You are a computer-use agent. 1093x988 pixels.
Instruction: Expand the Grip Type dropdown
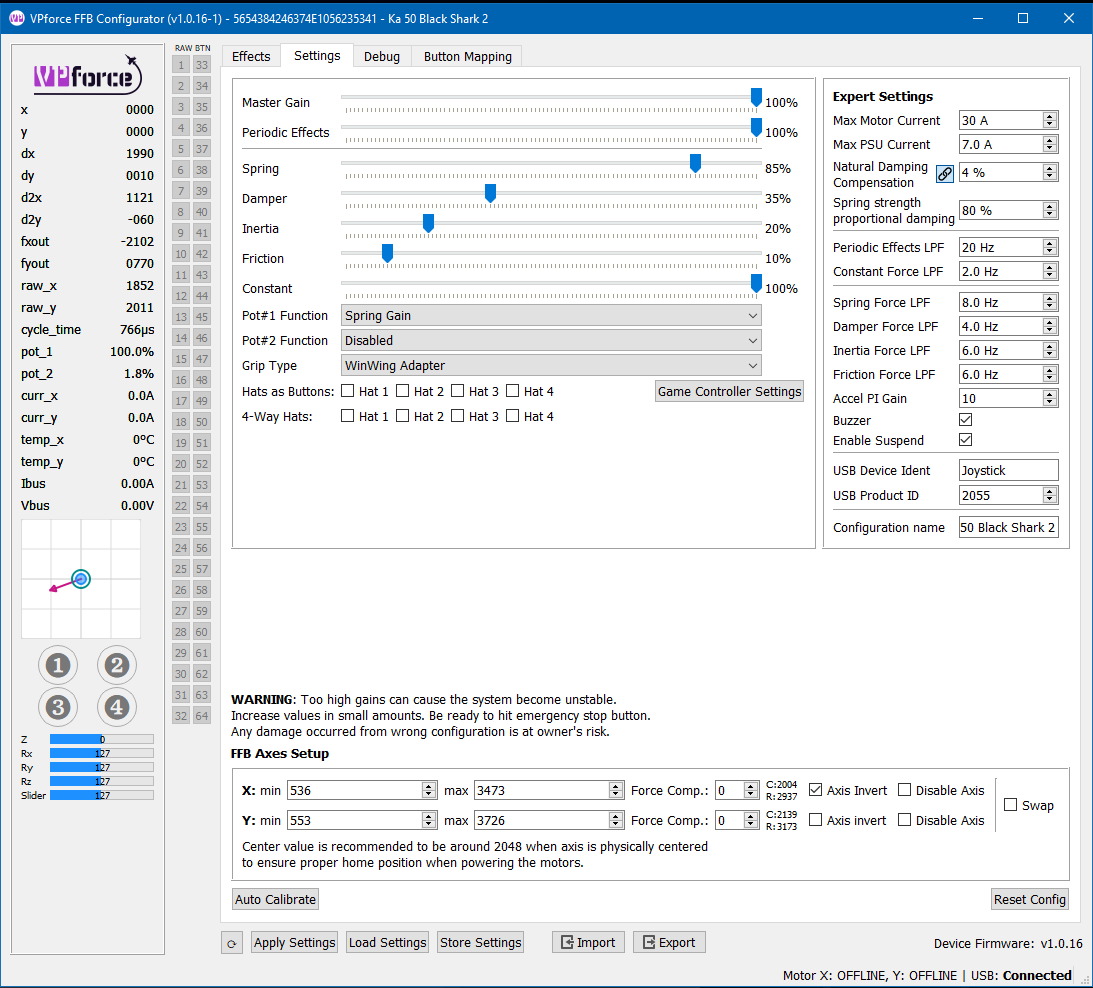click(551, 366)
